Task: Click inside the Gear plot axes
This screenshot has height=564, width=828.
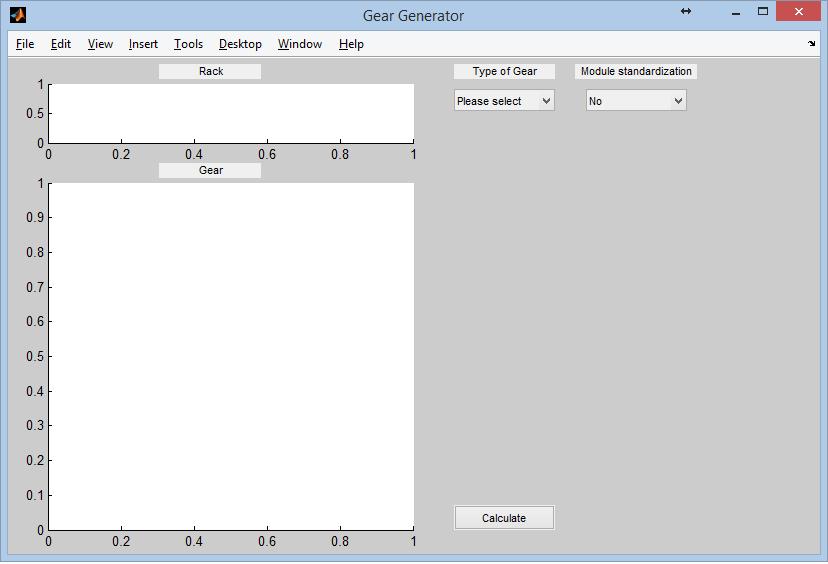Action: (x=231, y=356)
